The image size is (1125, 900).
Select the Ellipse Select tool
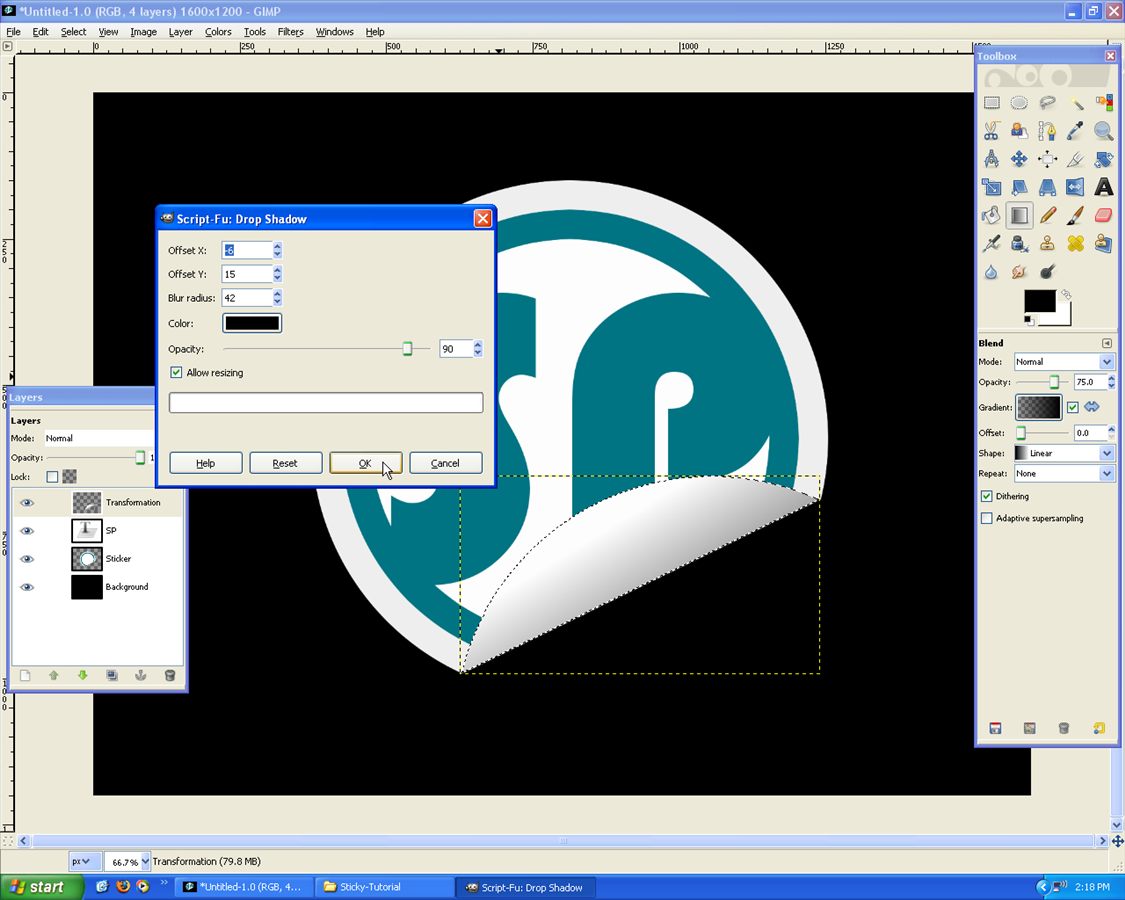(x=1019, y=103)
